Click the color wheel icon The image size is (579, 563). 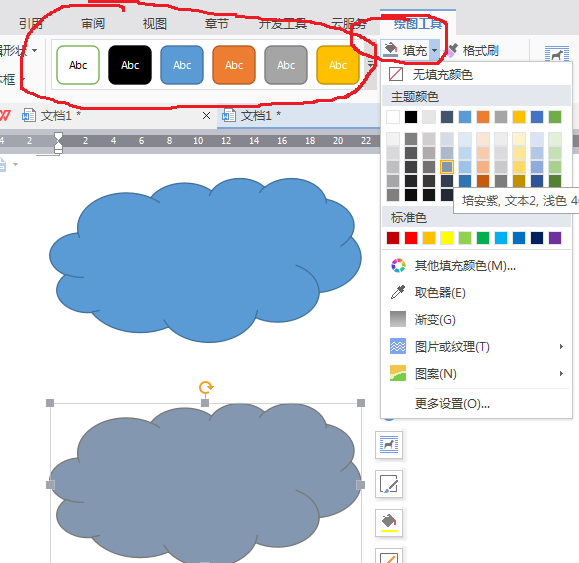pos(398,265)
